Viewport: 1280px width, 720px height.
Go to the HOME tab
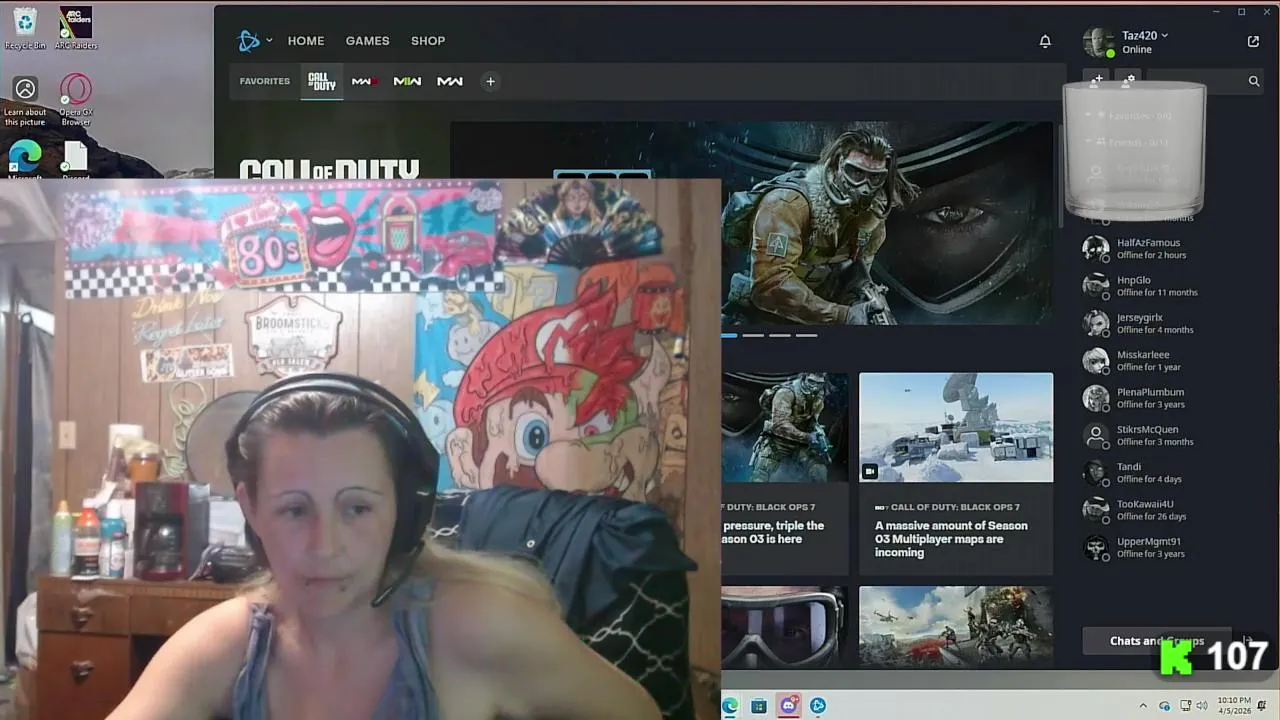(306, 41)
